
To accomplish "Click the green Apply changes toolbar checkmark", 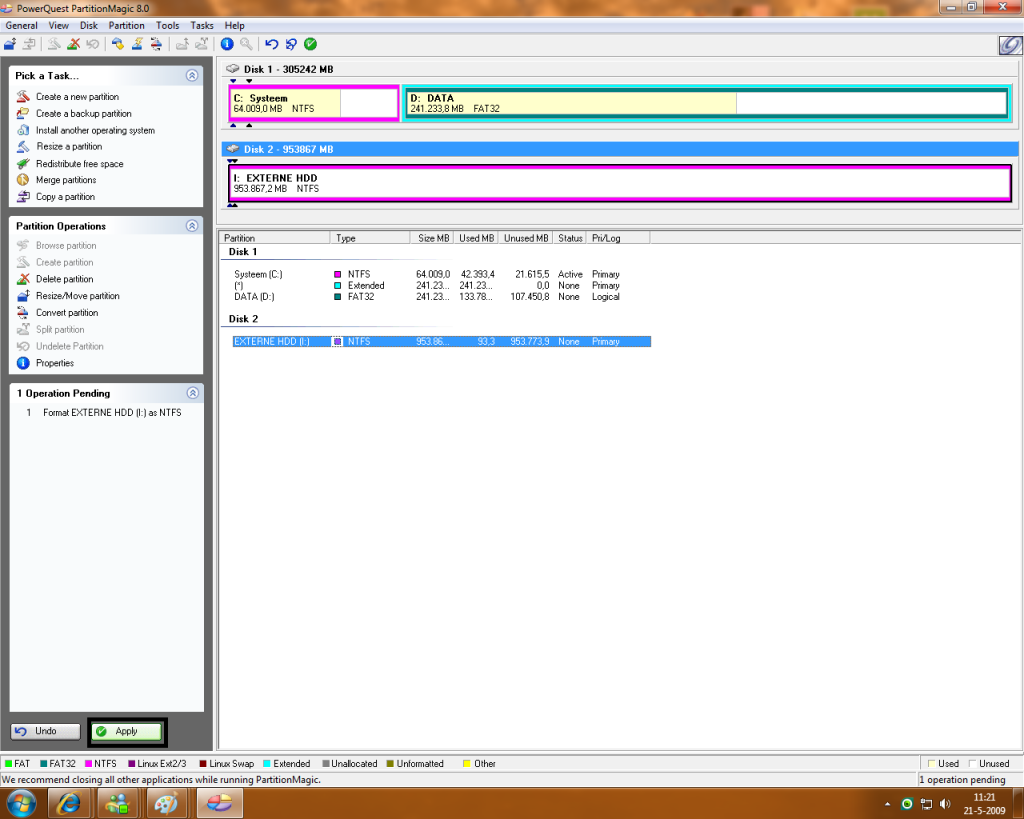I will coord(311,44).
